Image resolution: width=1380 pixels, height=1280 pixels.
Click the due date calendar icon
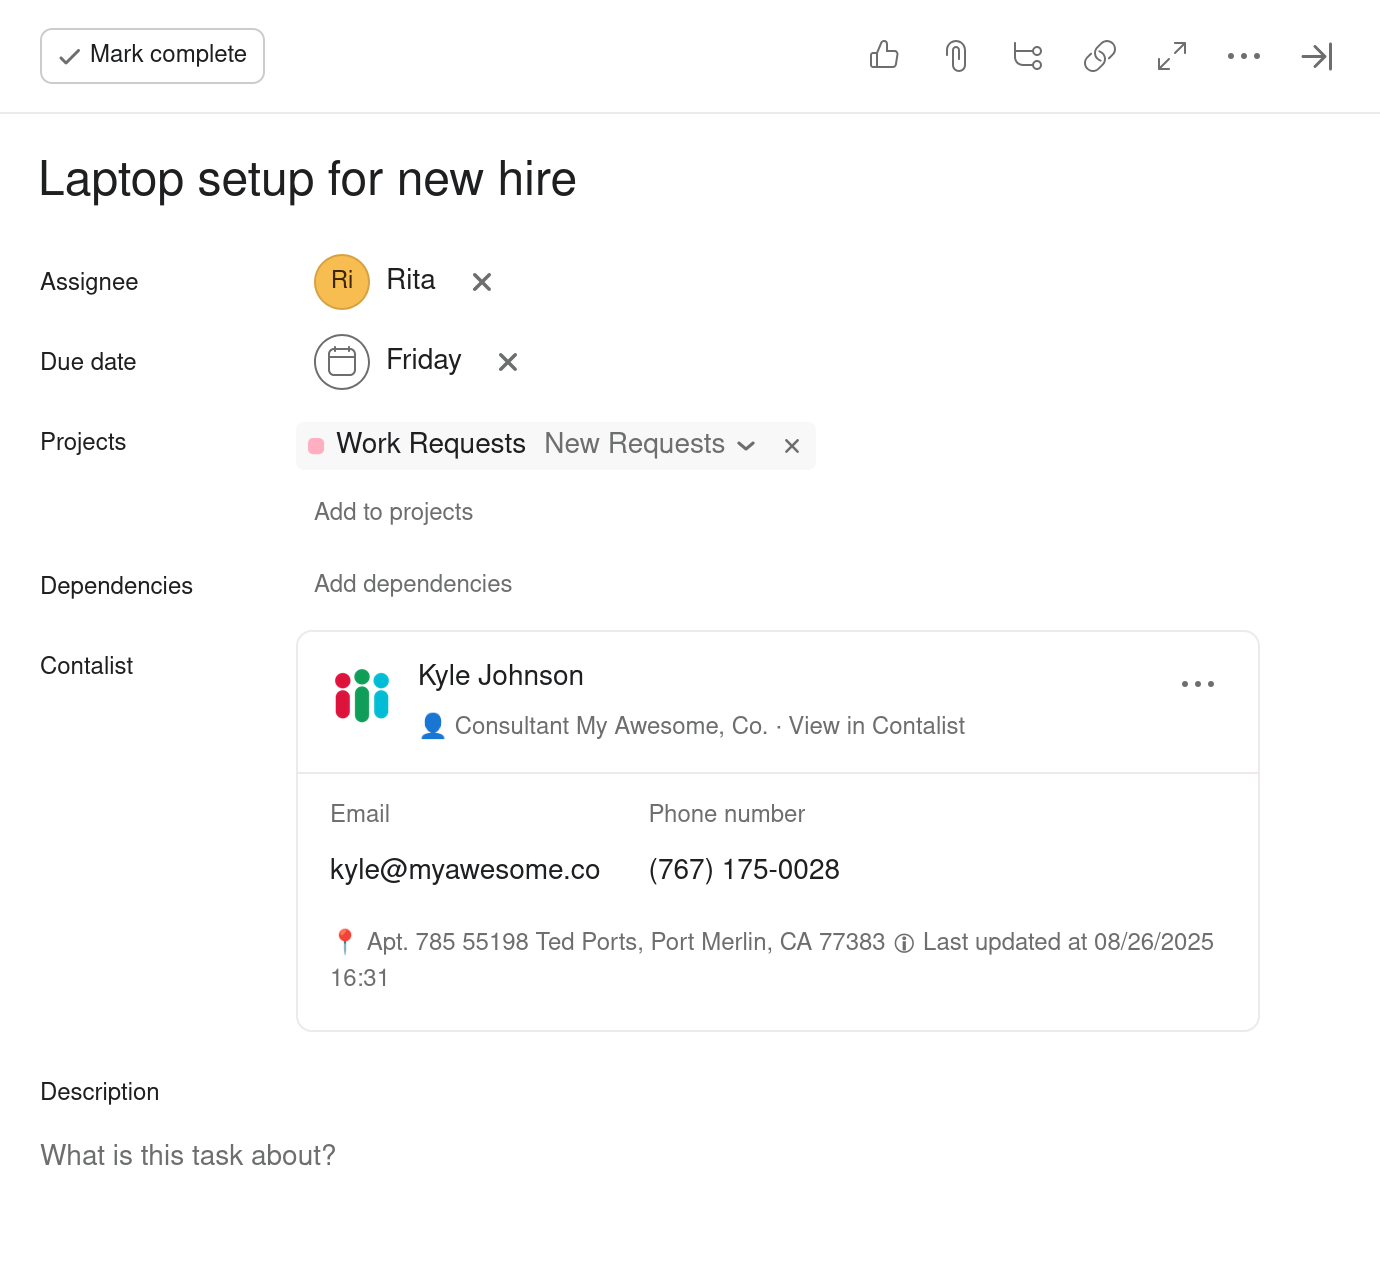pyautogui.click(x=342, y=361)
